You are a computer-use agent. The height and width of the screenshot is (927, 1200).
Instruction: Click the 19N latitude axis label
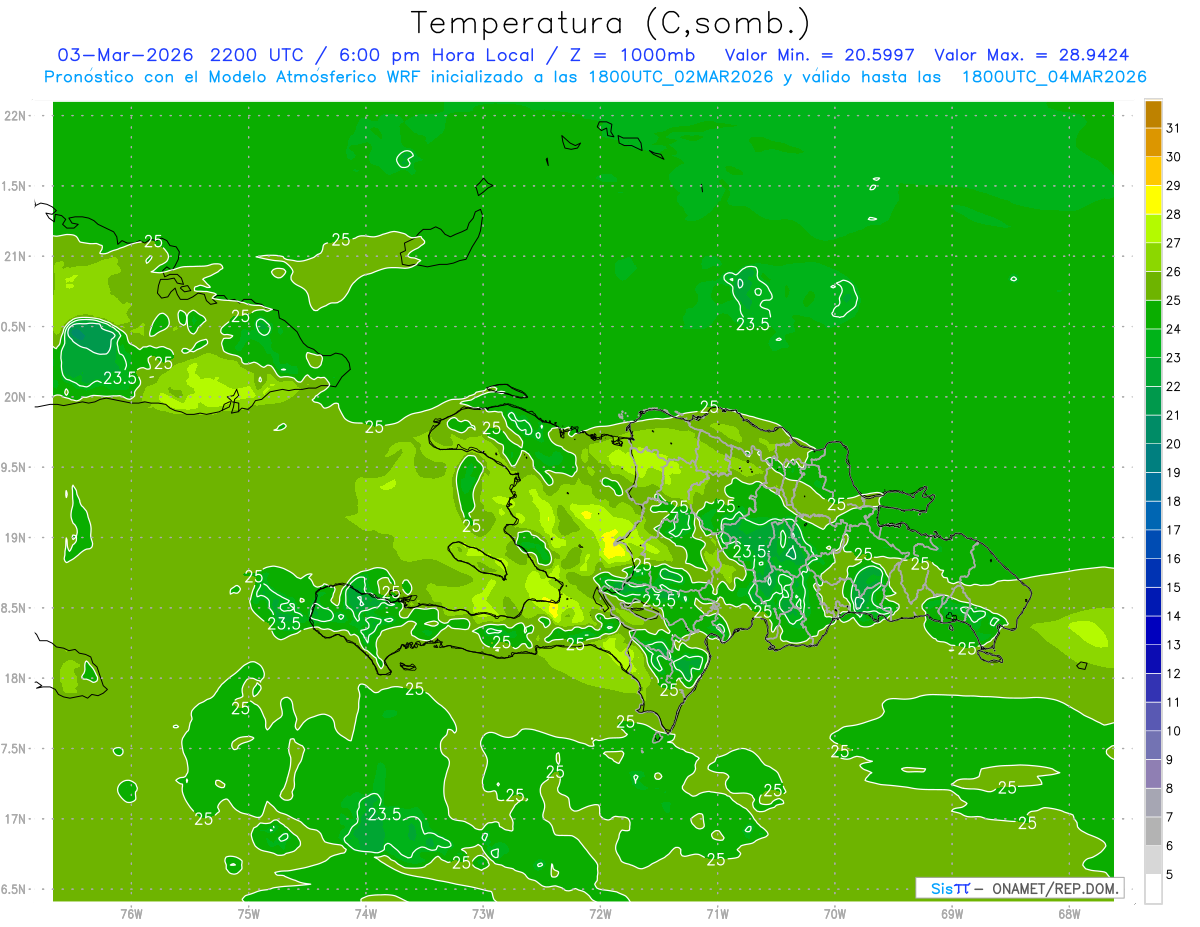[17, 538]
